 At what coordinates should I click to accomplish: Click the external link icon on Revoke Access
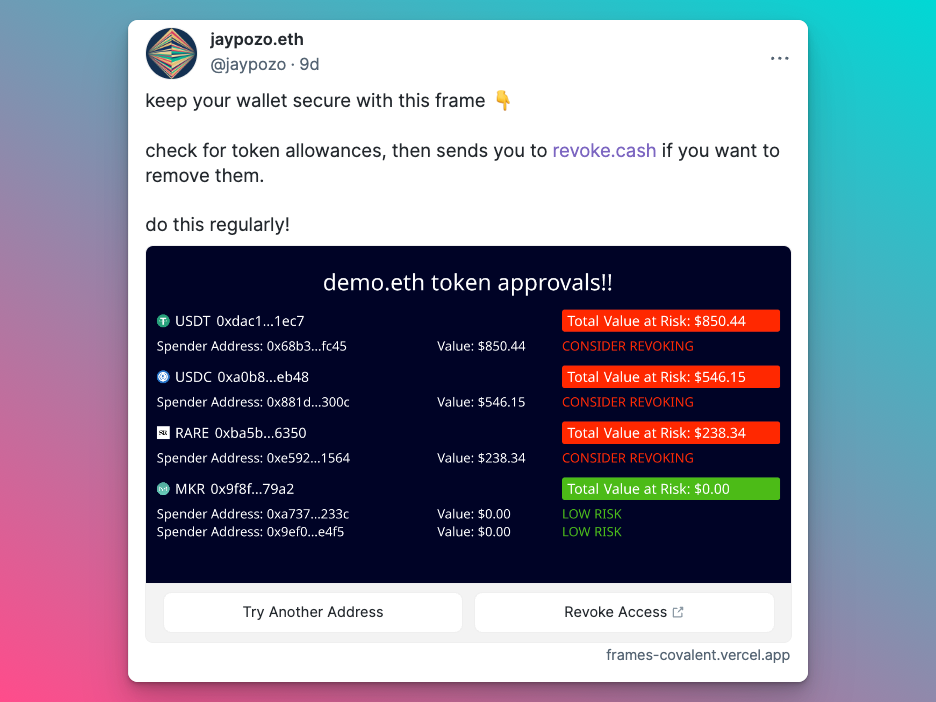pyautogui.click(x=678, y=612)
